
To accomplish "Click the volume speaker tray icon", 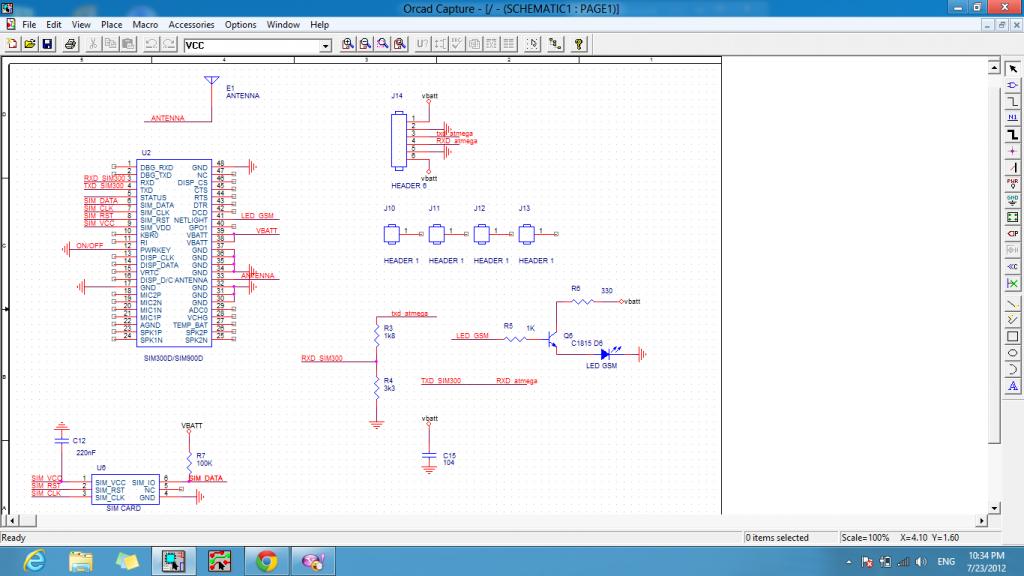I will [921, 562].
